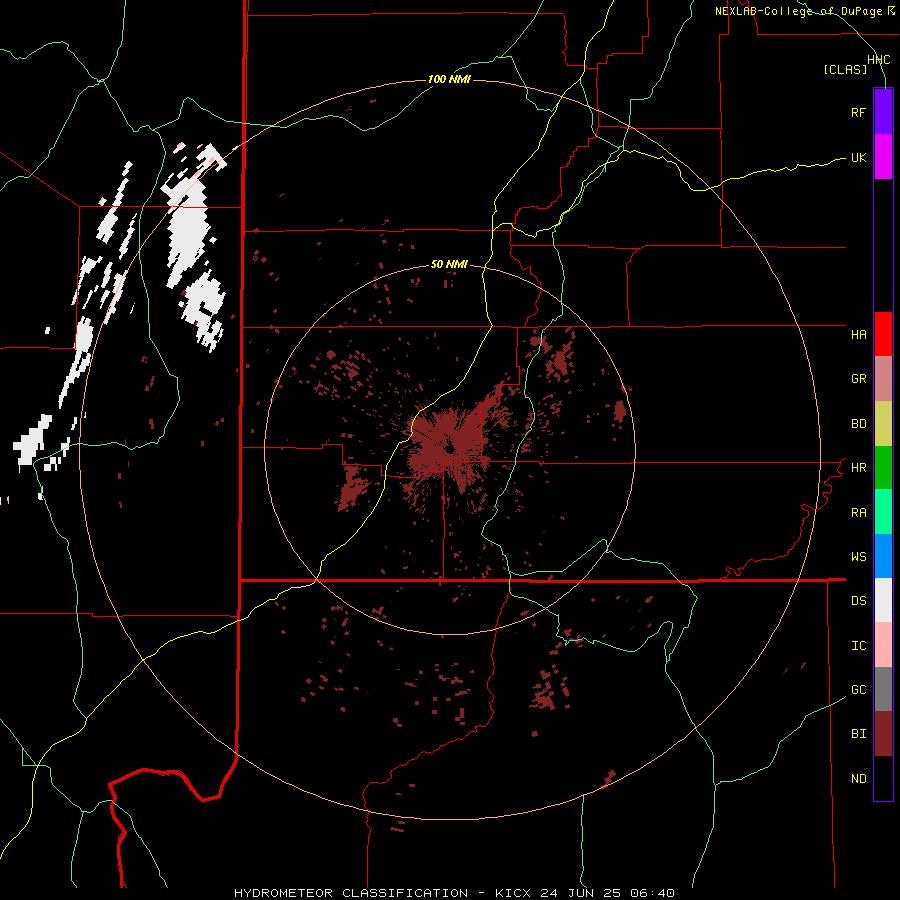The width and height of the screenshot is (900, 900).
Task: Click the RF legend label
Action: pyautogui.click(x=858, y=112)
